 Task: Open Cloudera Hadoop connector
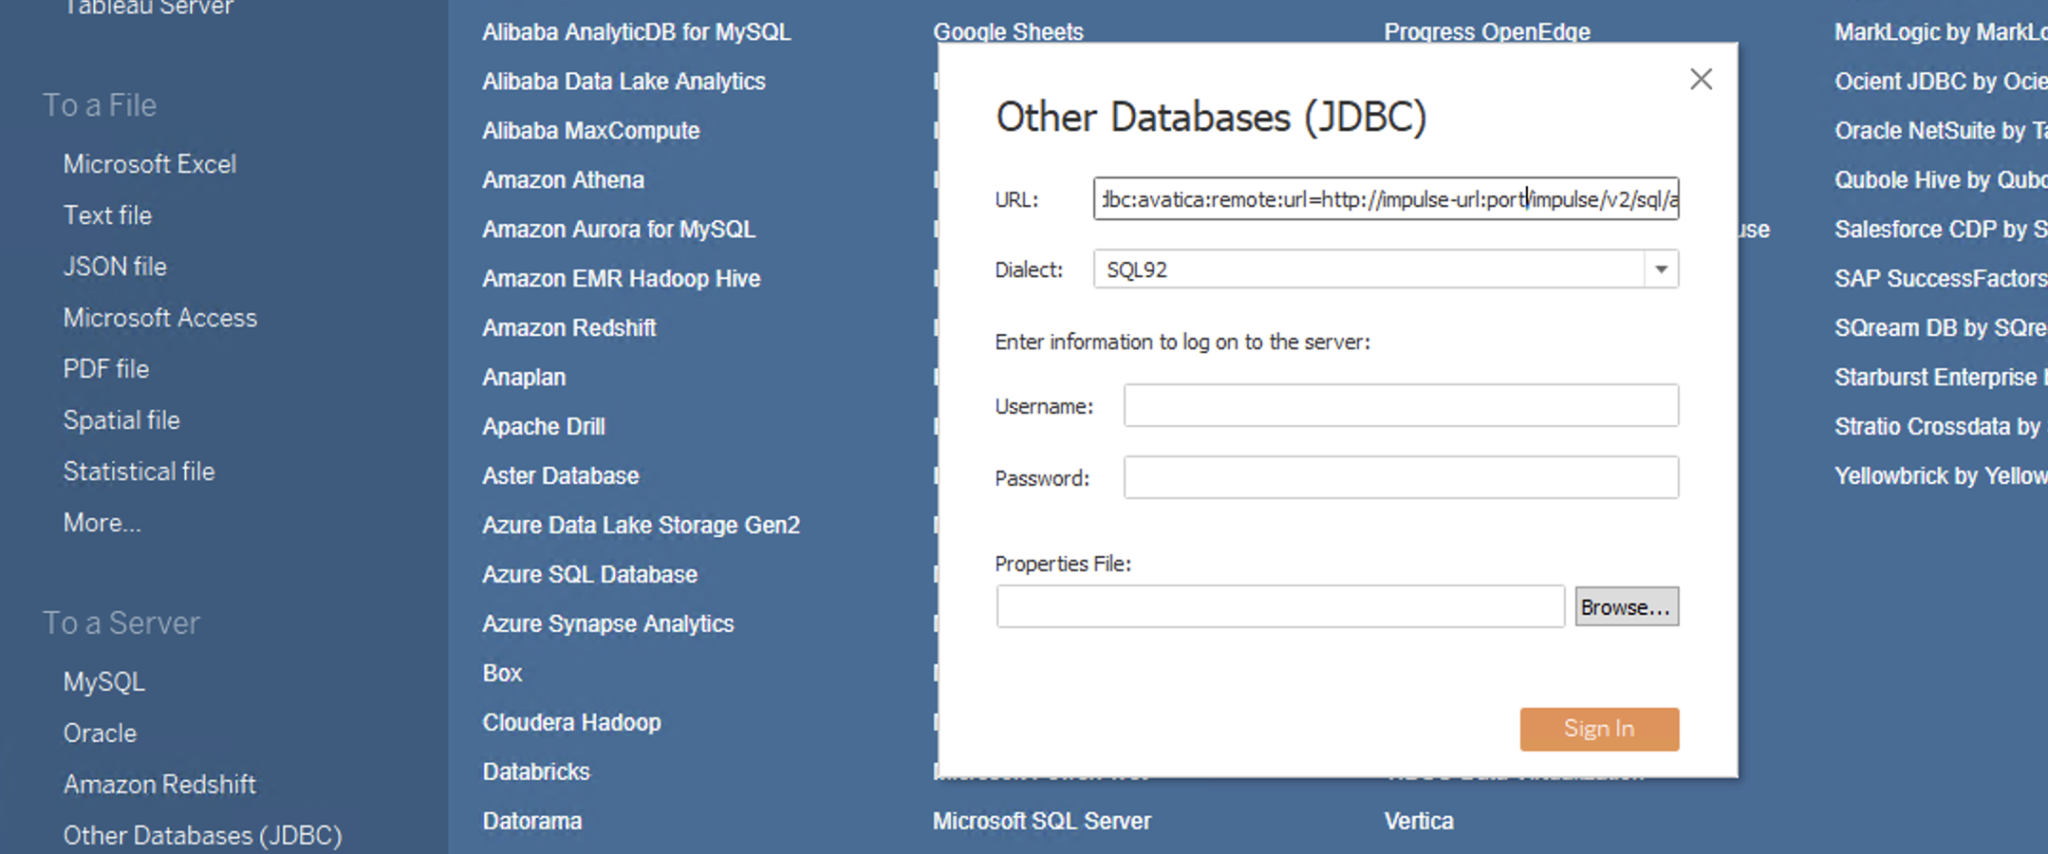572,722
